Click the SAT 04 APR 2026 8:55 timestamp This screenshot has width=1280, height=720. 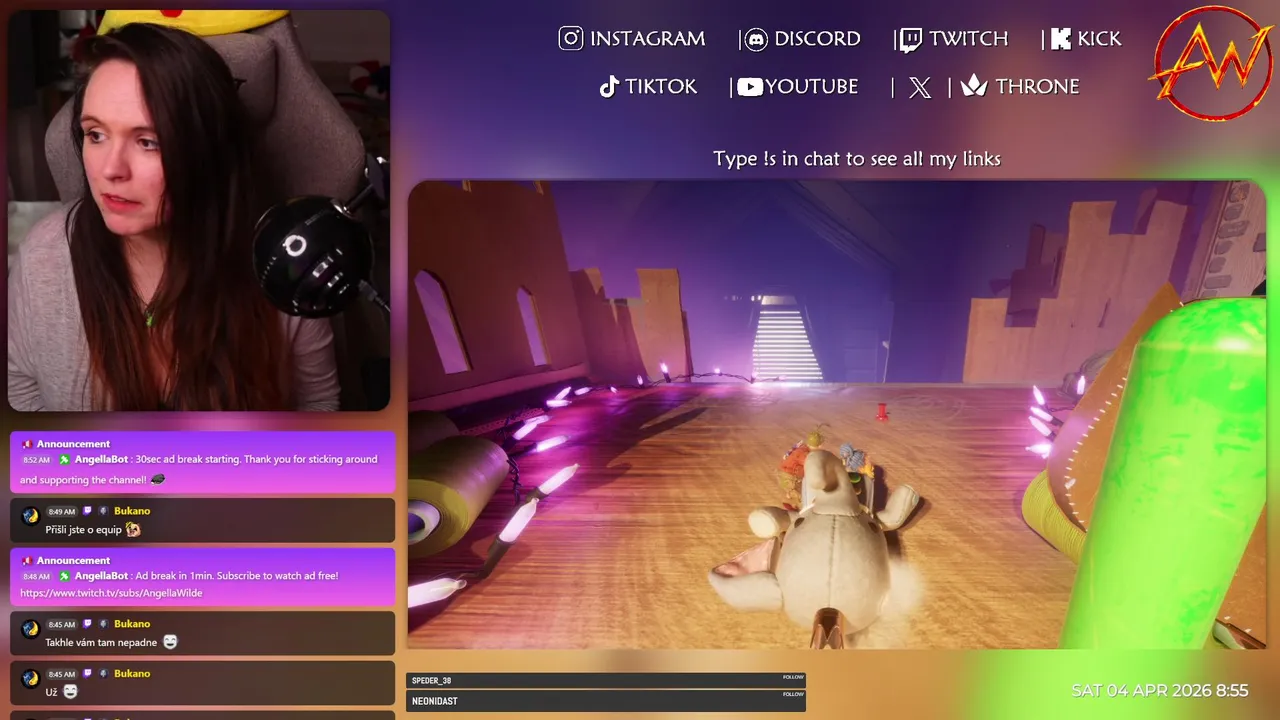pos(1159,691)
